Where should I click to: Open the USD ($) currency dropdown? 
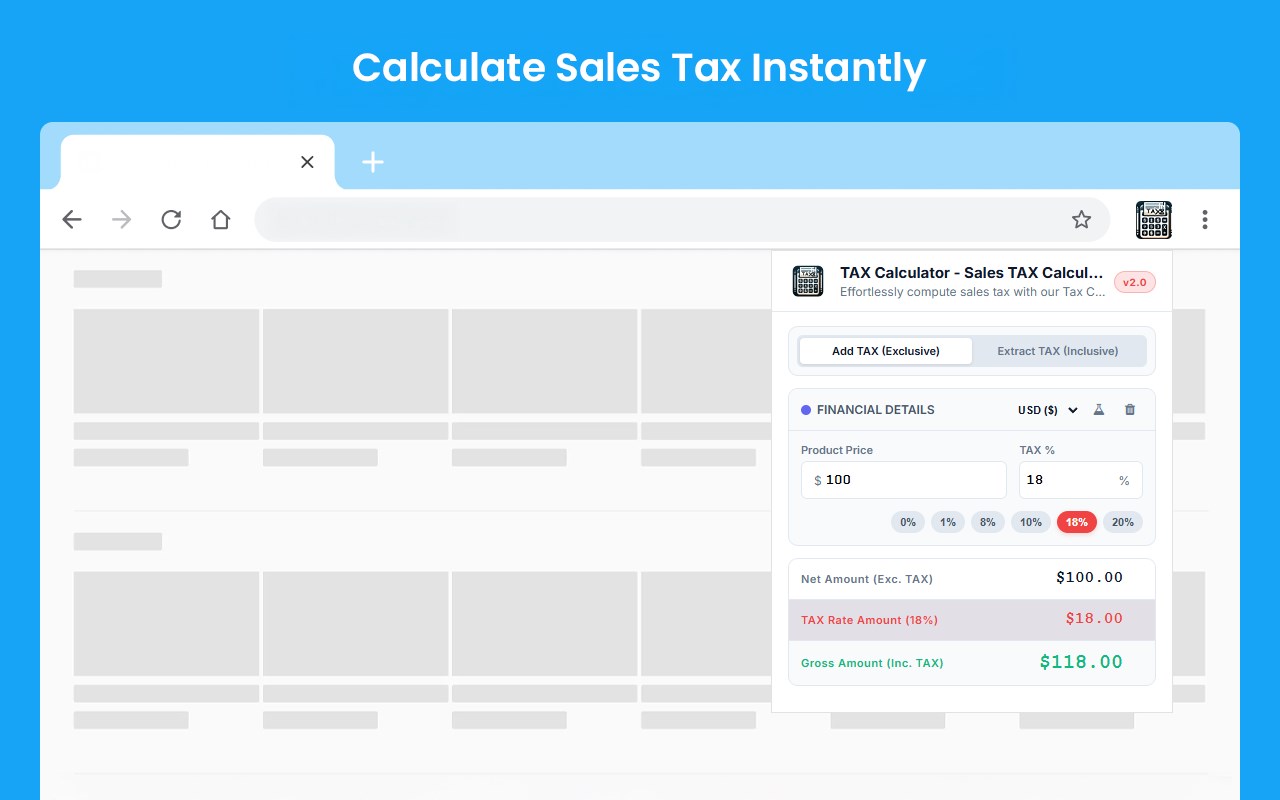pyautogui.click(x=1048, y=410)
